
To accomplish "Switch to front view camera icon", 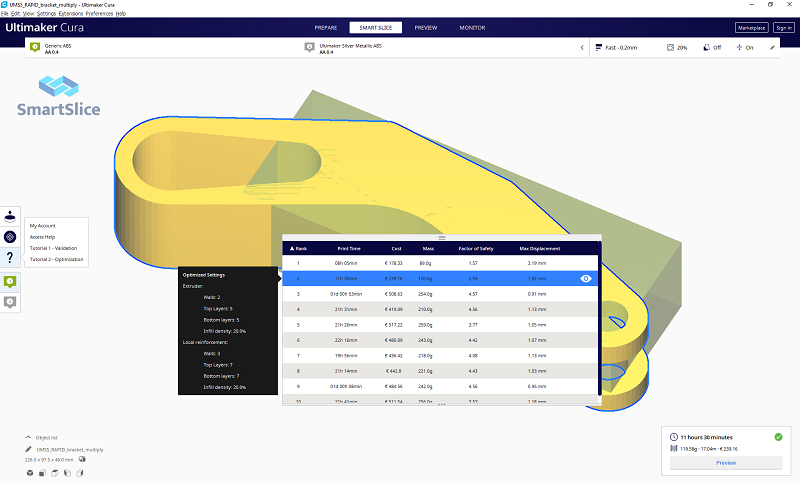I will (x=42, y=473).
